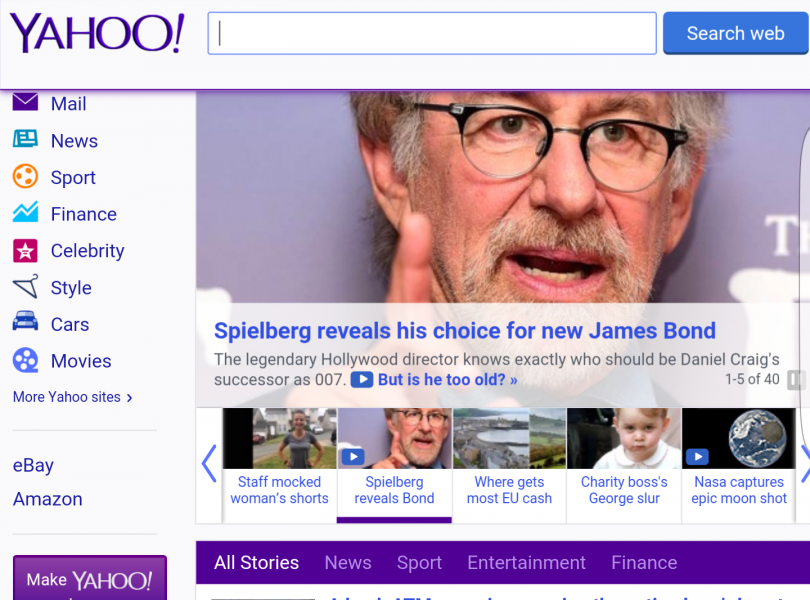Pause the headline slideshow
810x600 pixels.
point(795,380)
